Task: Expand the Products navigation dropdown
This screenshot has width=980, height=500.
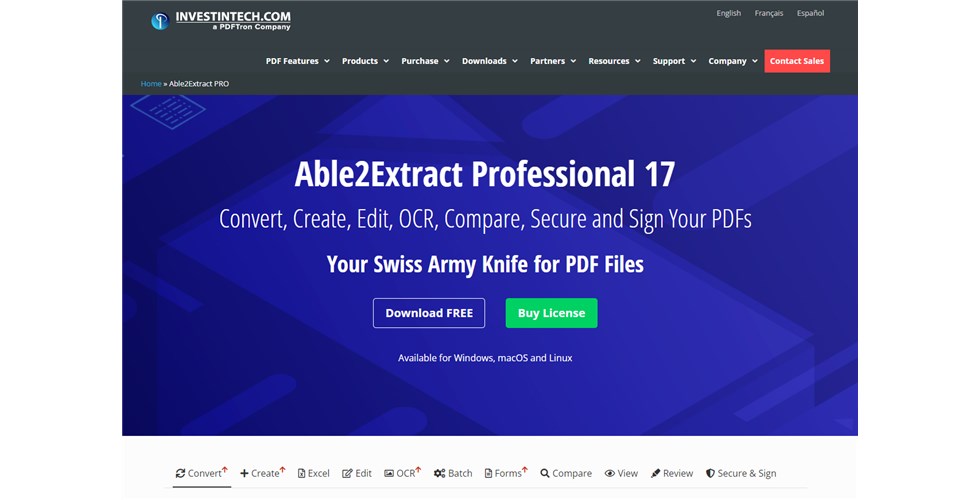Action: click(x=365, y=61)
